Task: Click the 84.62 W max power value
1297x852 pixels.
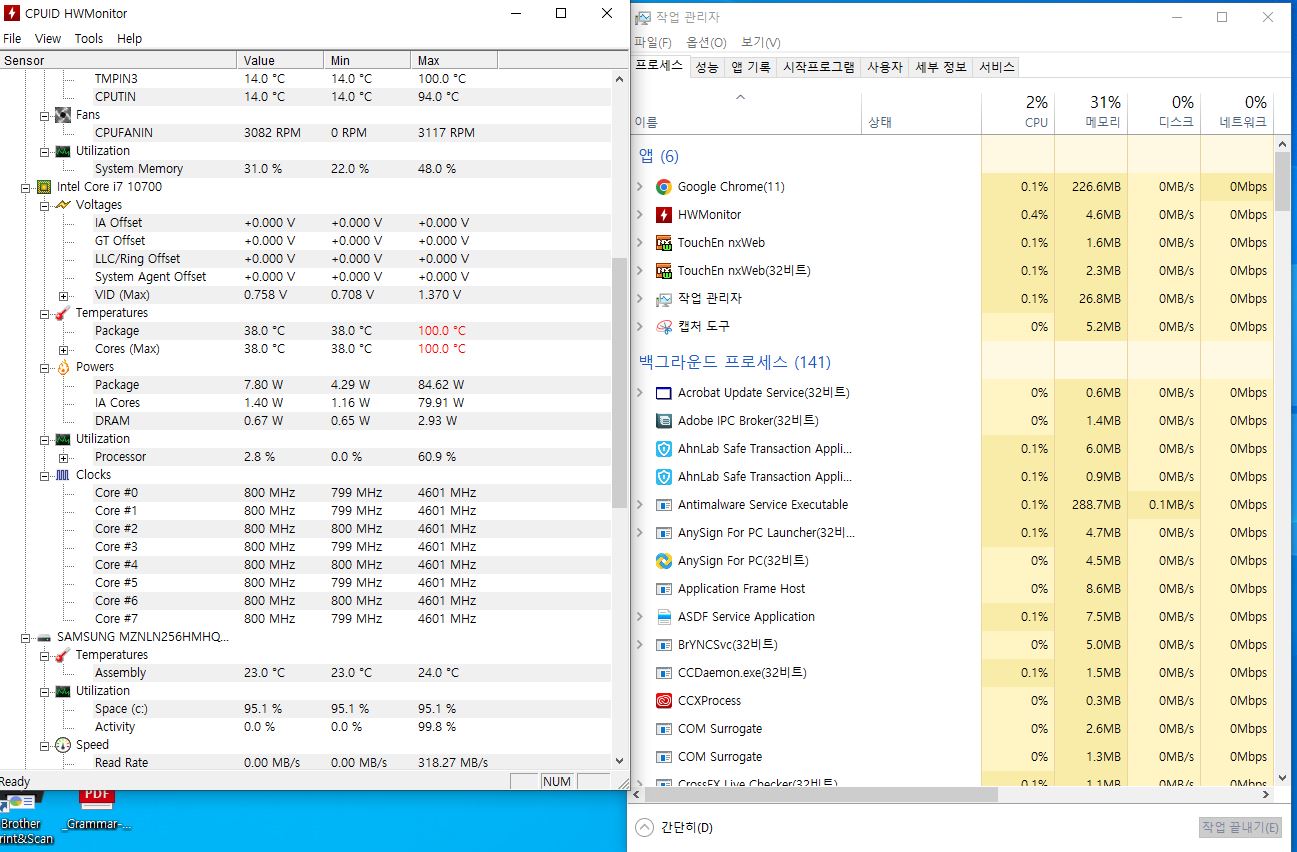Action: pos(441,385)
